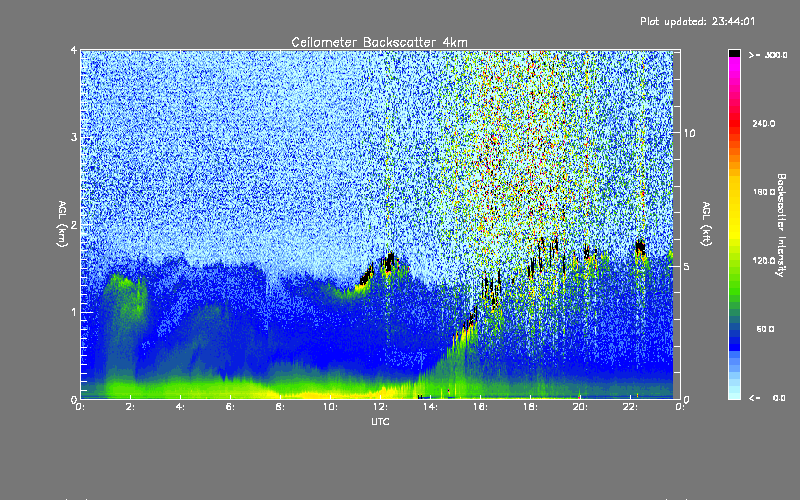
Task: Click the black cloud-base echo near 12: UTC
Action: pos(390,262)
